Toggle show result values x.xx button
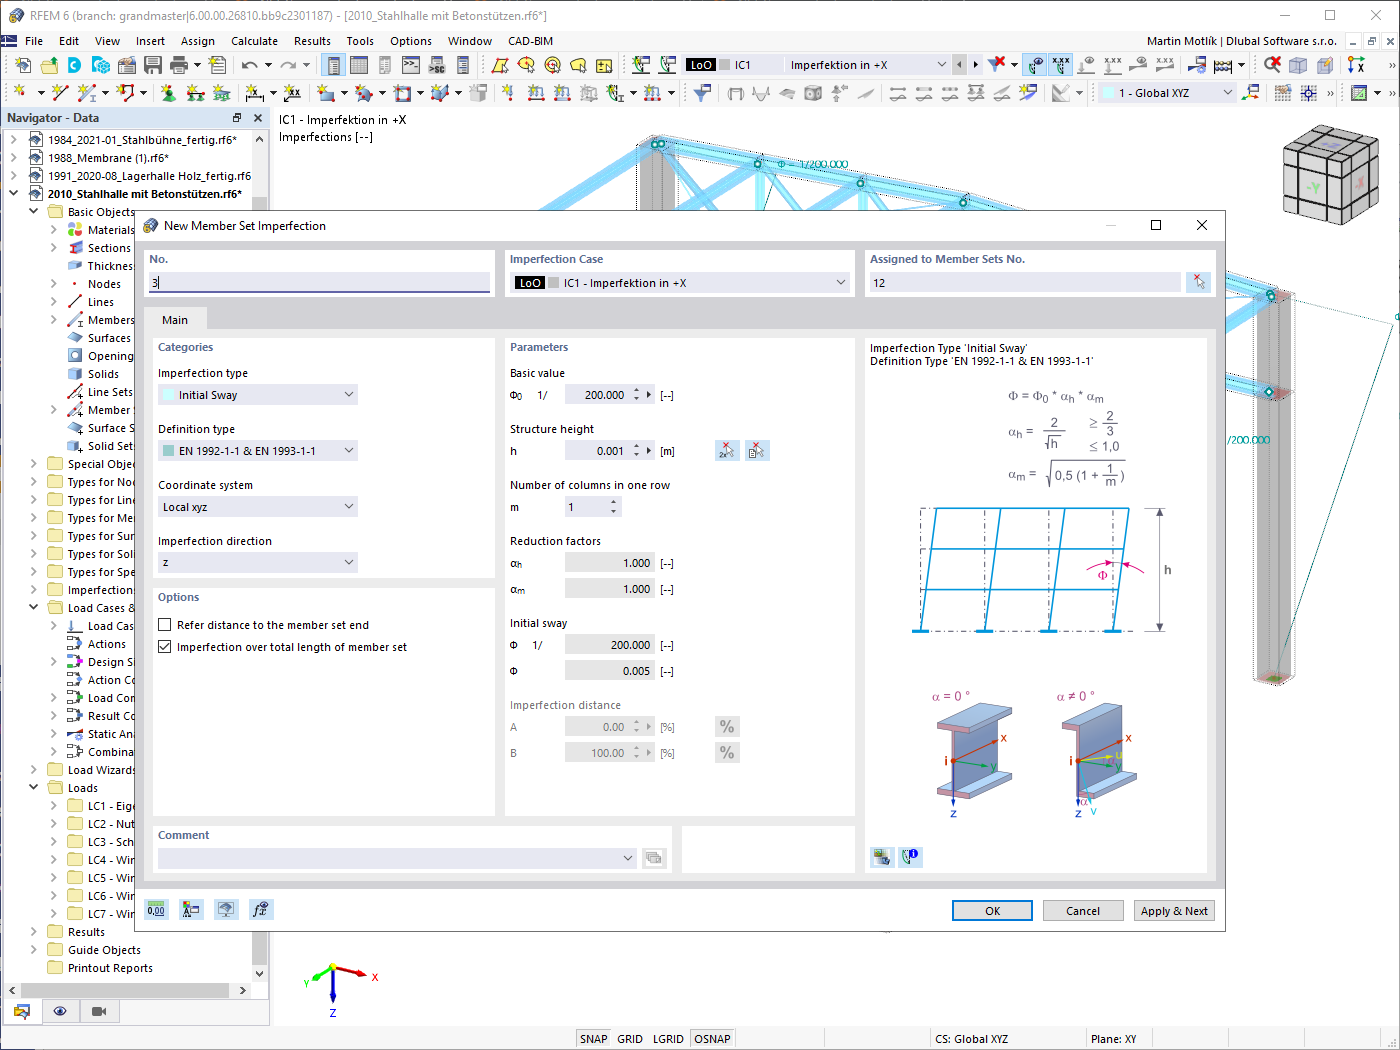This screenshot has width=1400, height=1050. click(x=1061, y=65)
